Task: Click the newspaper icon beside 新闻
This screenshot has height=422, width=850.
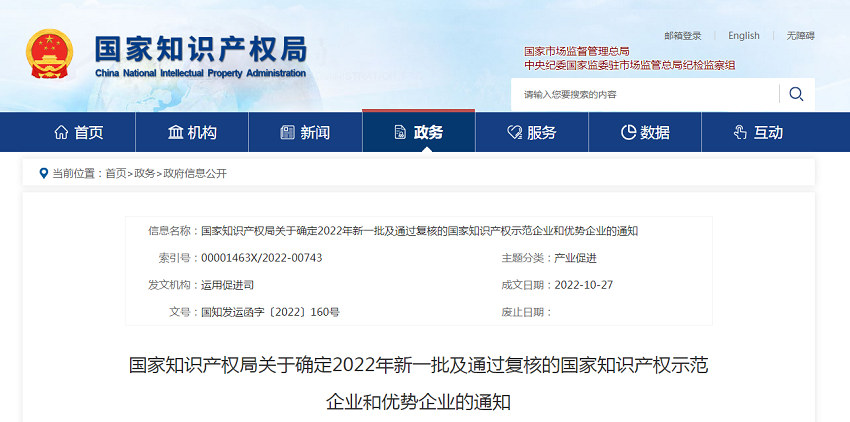Action: 287,132
